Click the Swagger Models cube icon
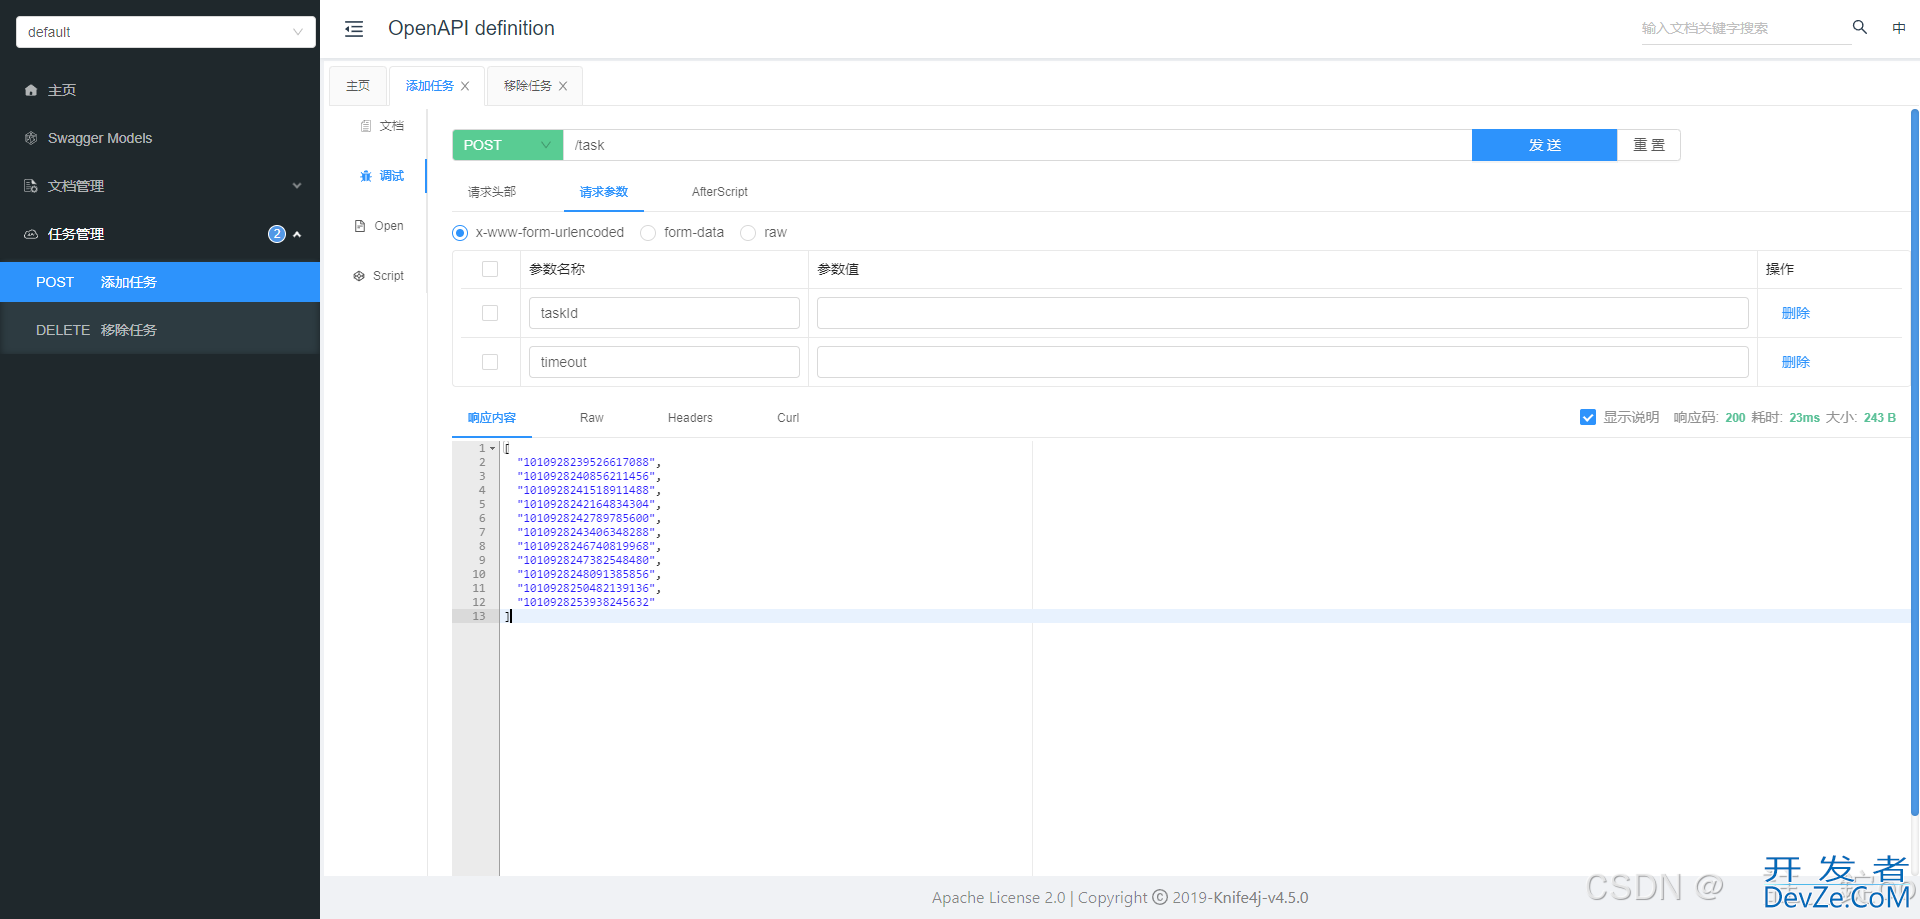The width and height of the screenshot is (1920, 919). coord(31,138)
